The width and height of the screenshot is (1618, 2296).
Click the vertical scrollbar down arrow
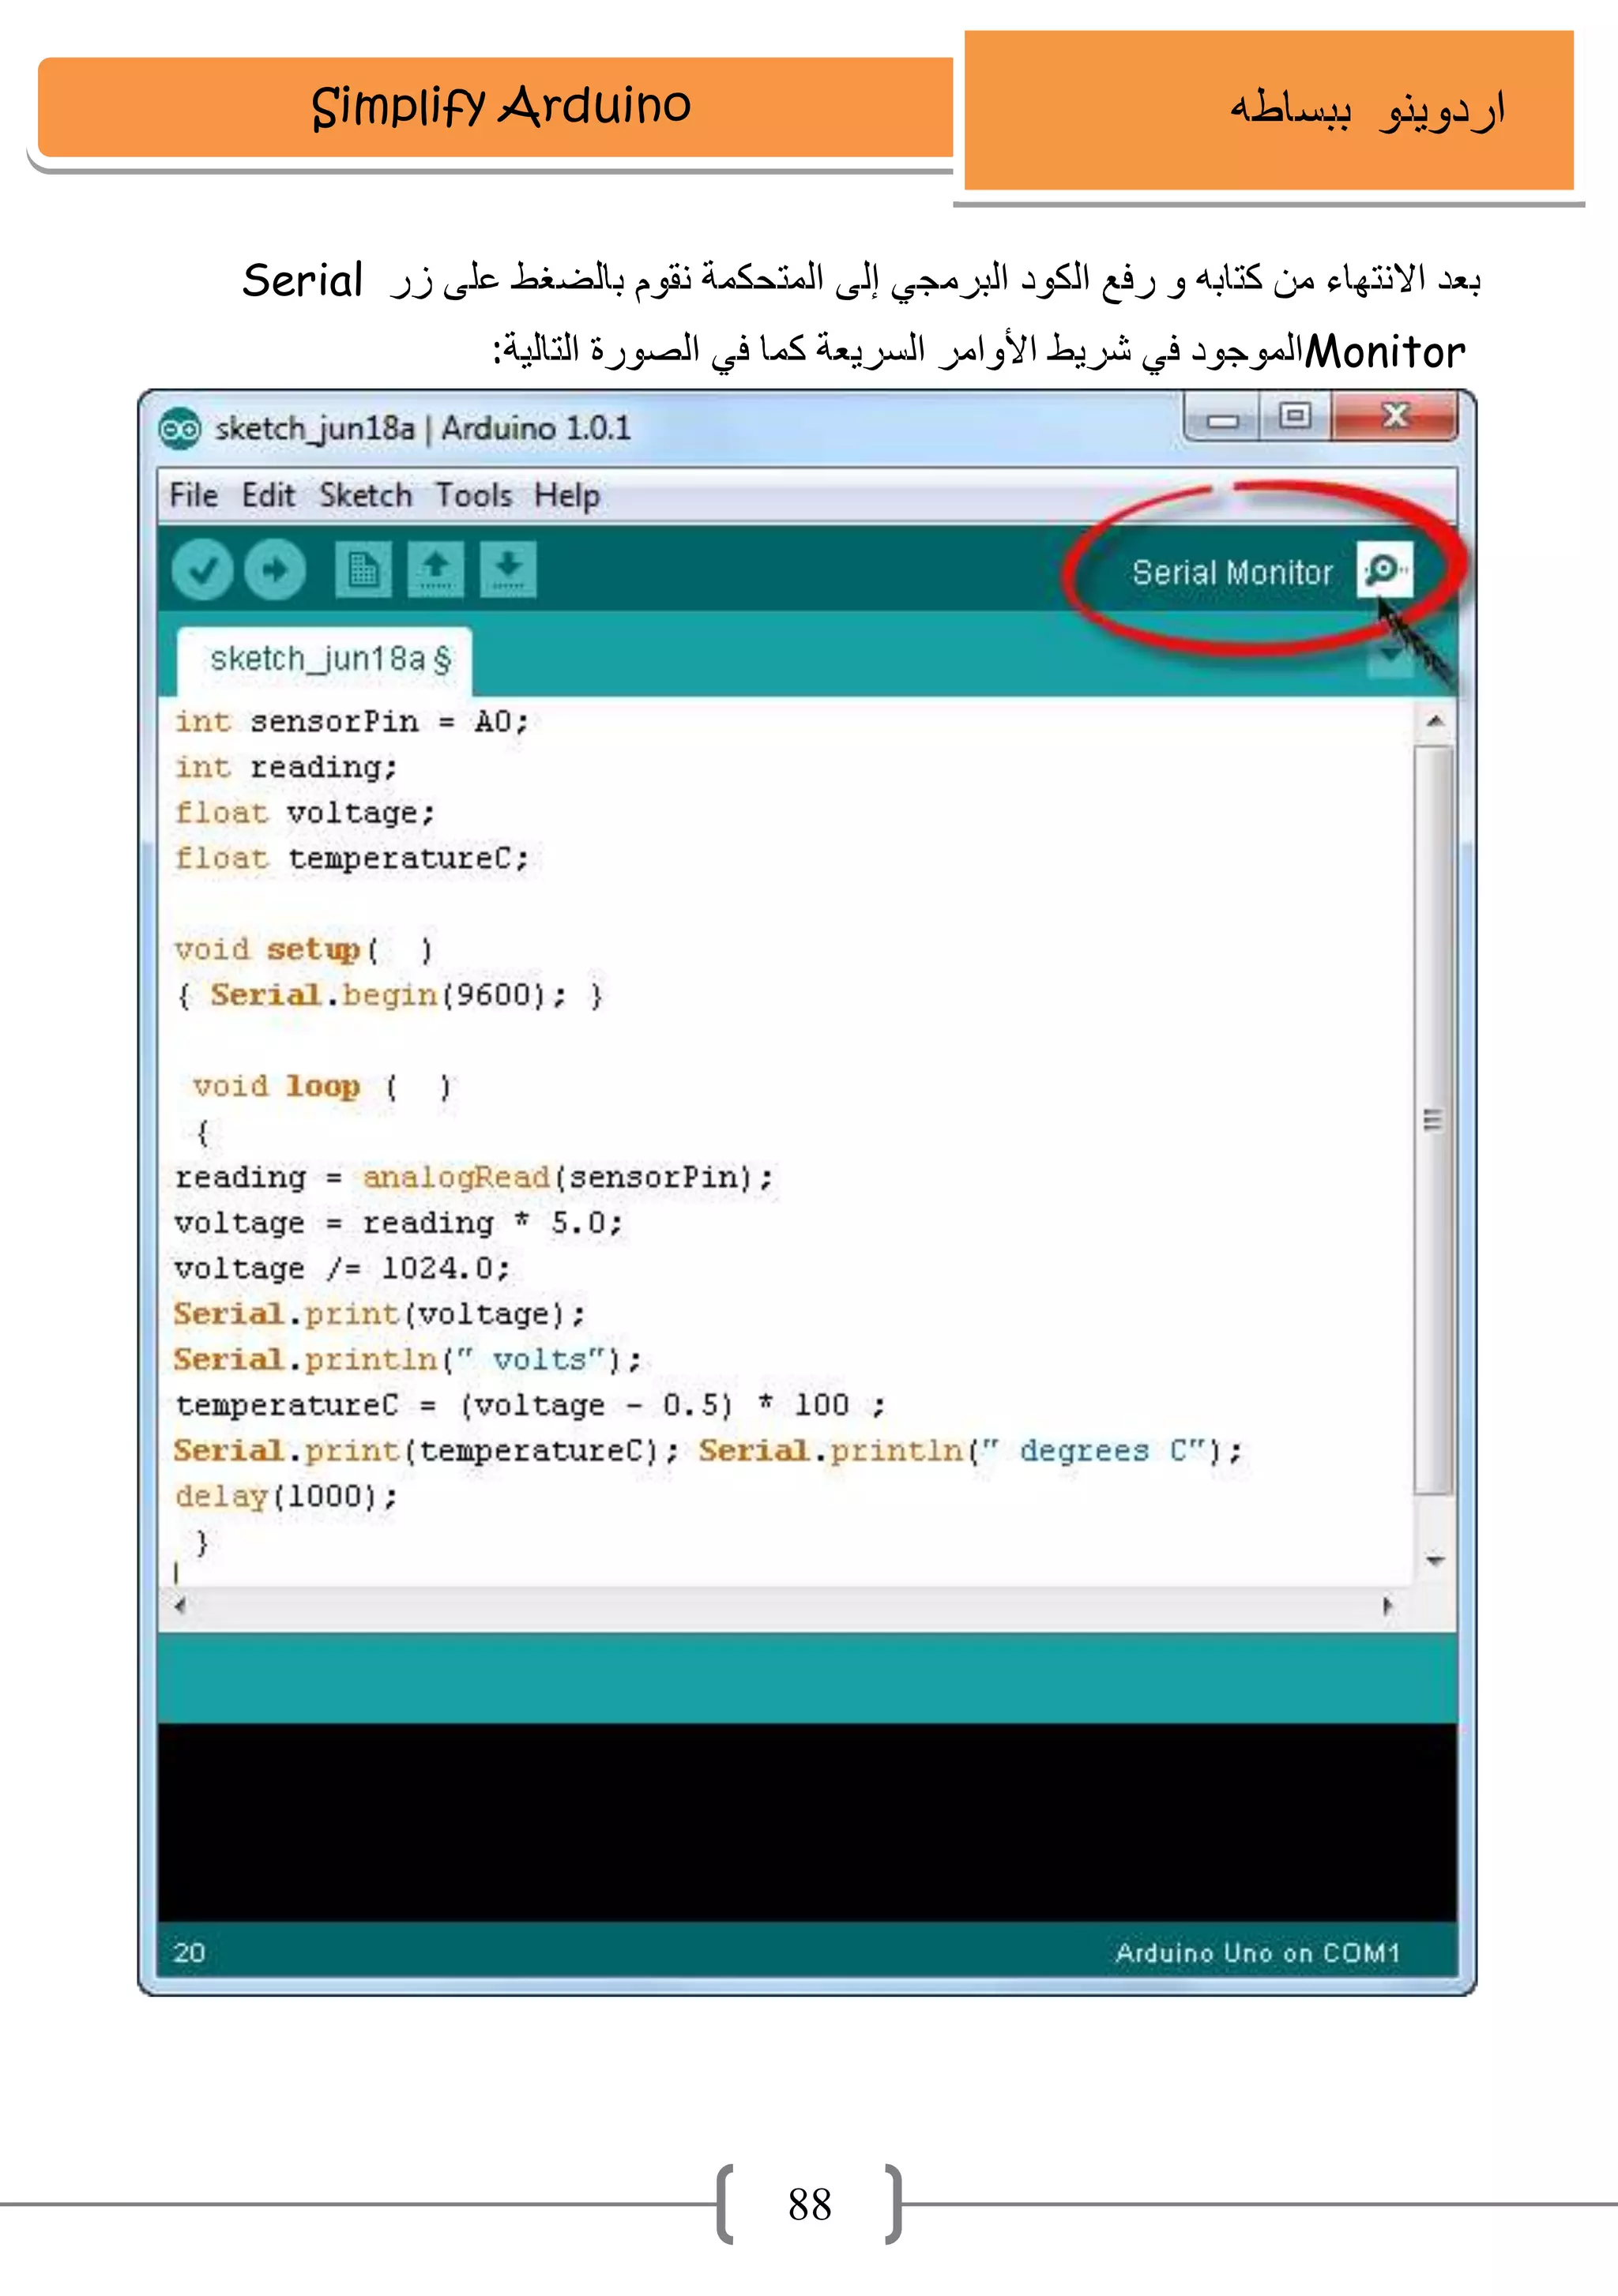(1435, 1560)
